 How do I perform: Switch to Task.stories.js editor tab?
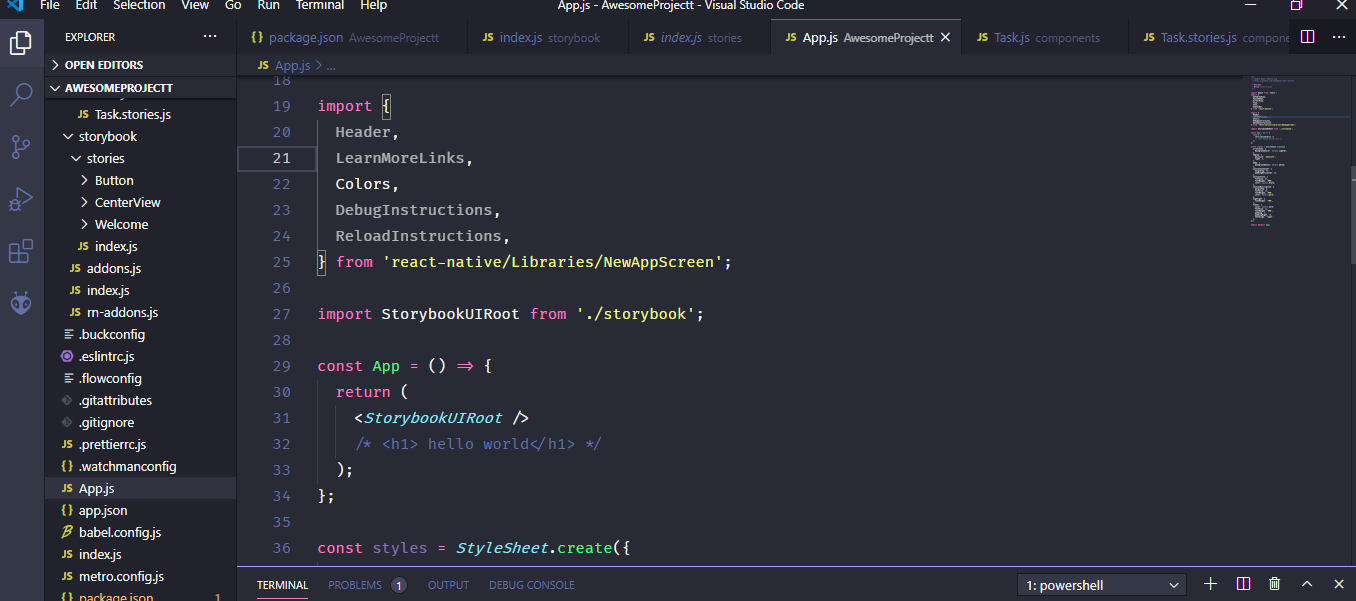point(1211,37)
